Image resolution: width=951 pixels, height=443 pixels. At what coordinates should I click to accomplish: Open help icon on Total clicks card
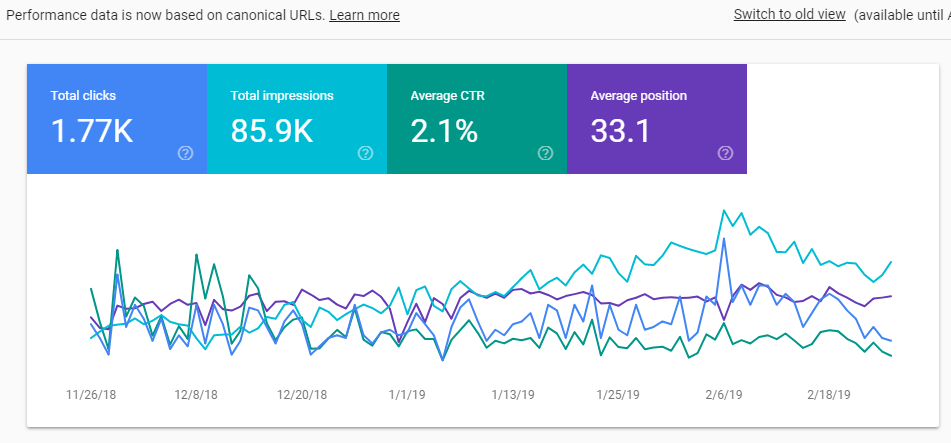click(185, 153)
